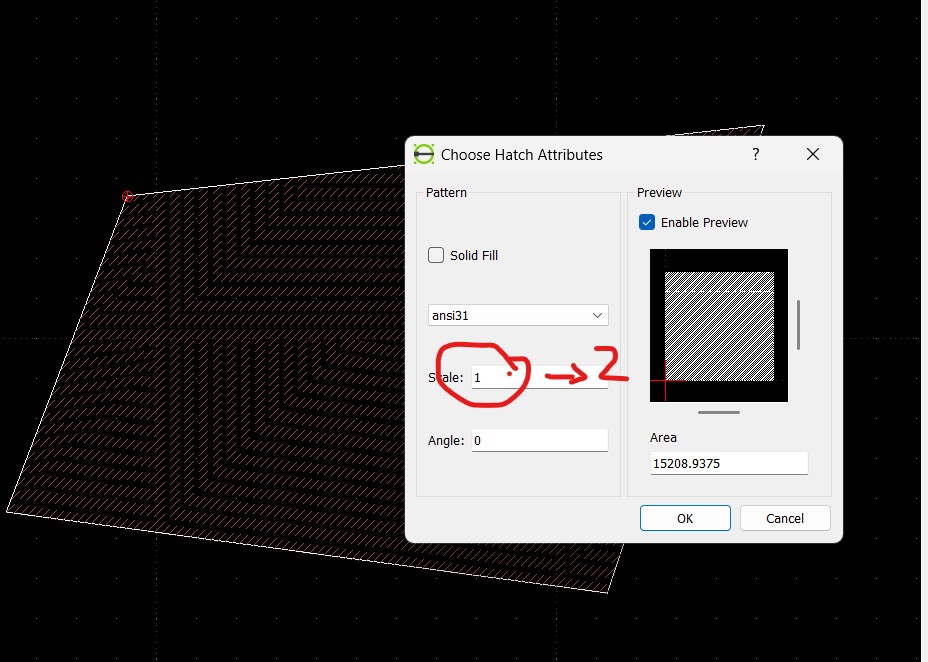Viewport: 928px width, 662px height.
Task: Open the ansi31 pattern dropdown
Action: [518, 315]
